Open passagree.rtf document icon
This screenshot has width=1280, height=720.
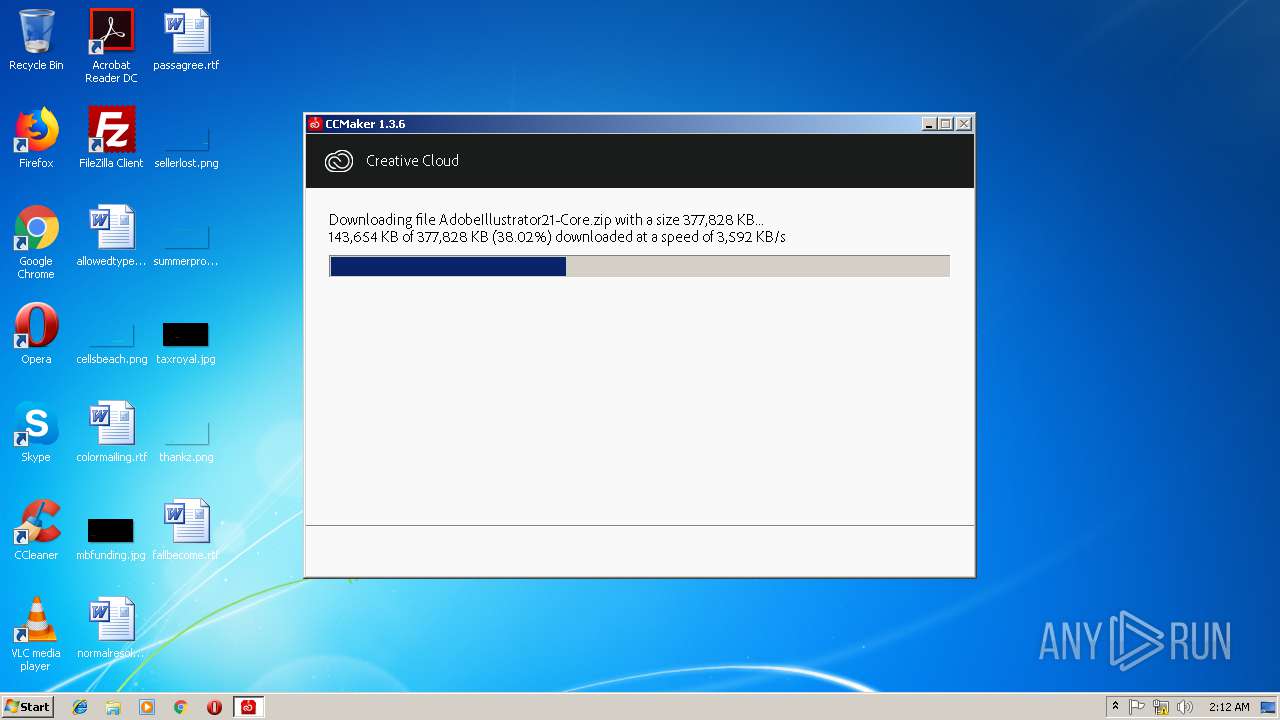186,40
